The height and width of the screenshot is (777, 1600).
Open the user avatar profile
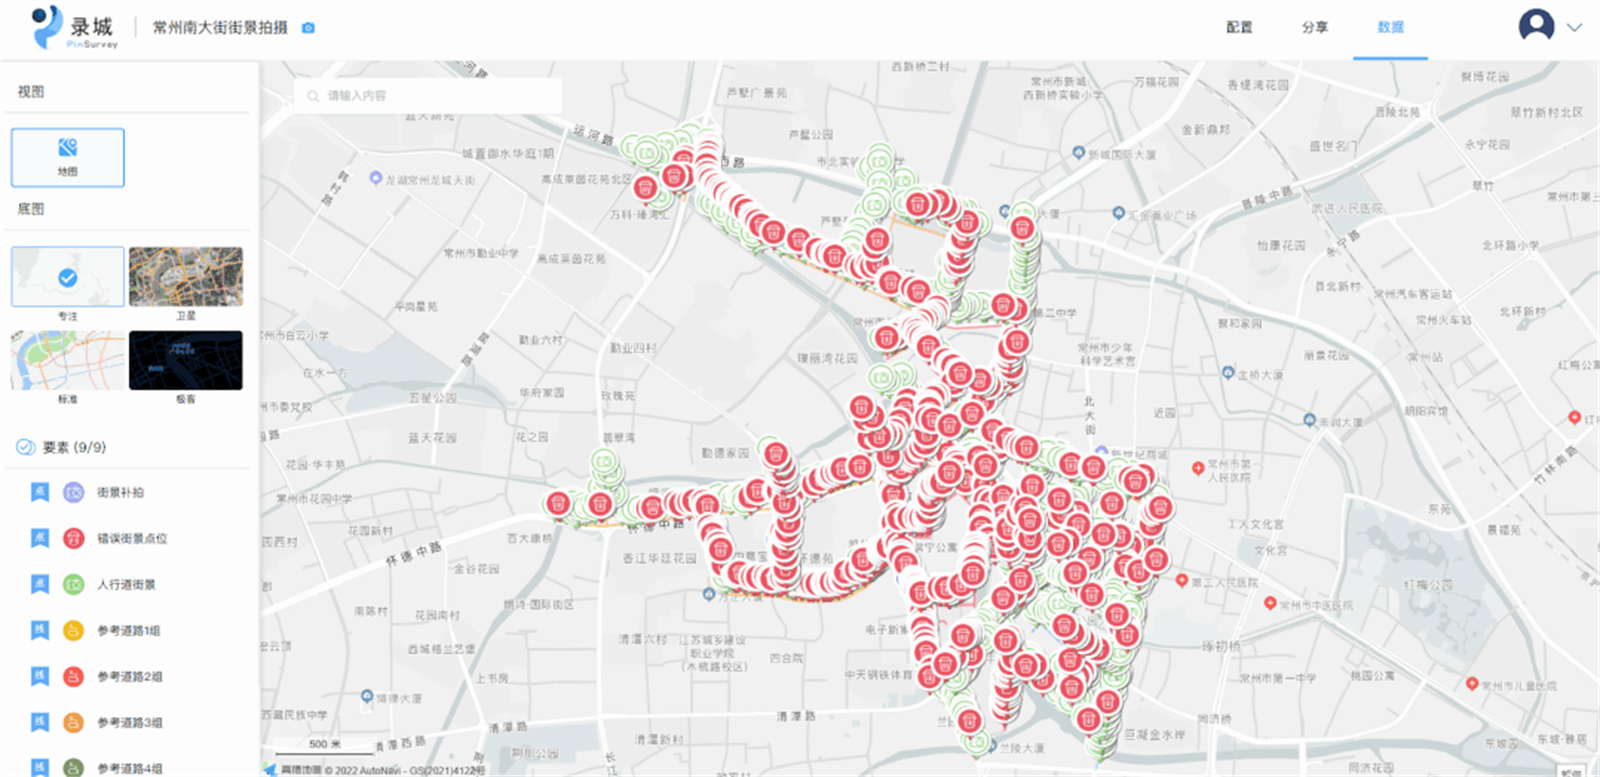pos(1536,26)
